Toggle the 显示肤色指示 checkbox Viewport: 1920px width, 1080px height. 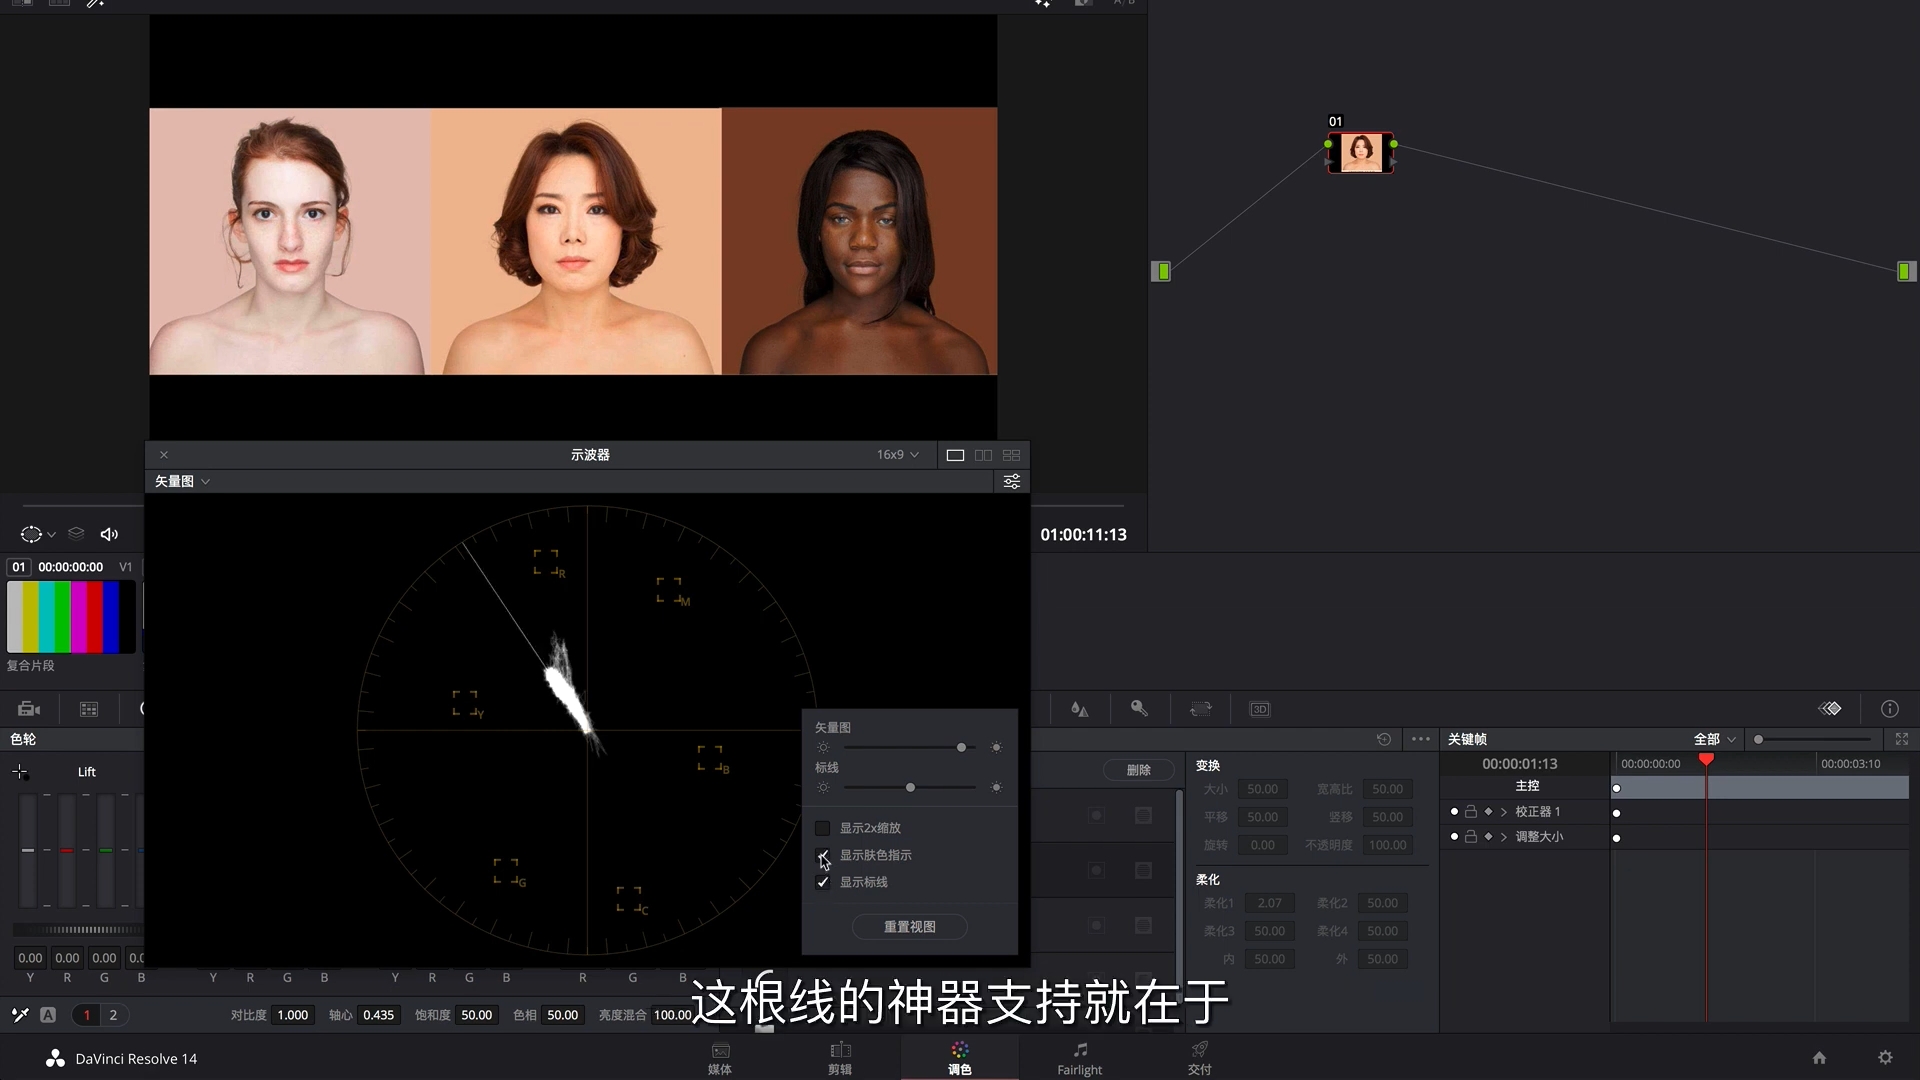pos(823,855)
